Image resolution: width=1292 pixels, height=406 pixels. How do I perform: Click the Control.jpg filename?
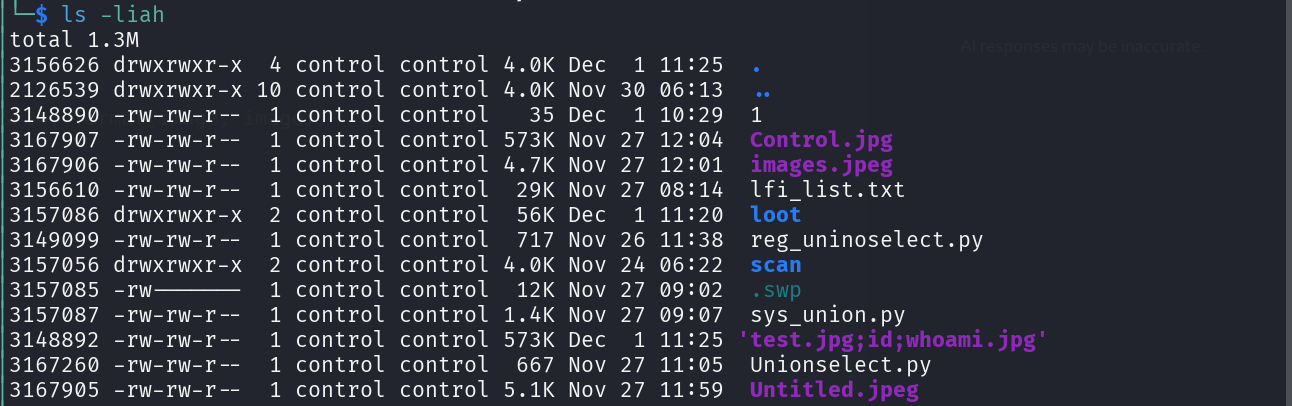pyautogui.click(x=820, y=140)
